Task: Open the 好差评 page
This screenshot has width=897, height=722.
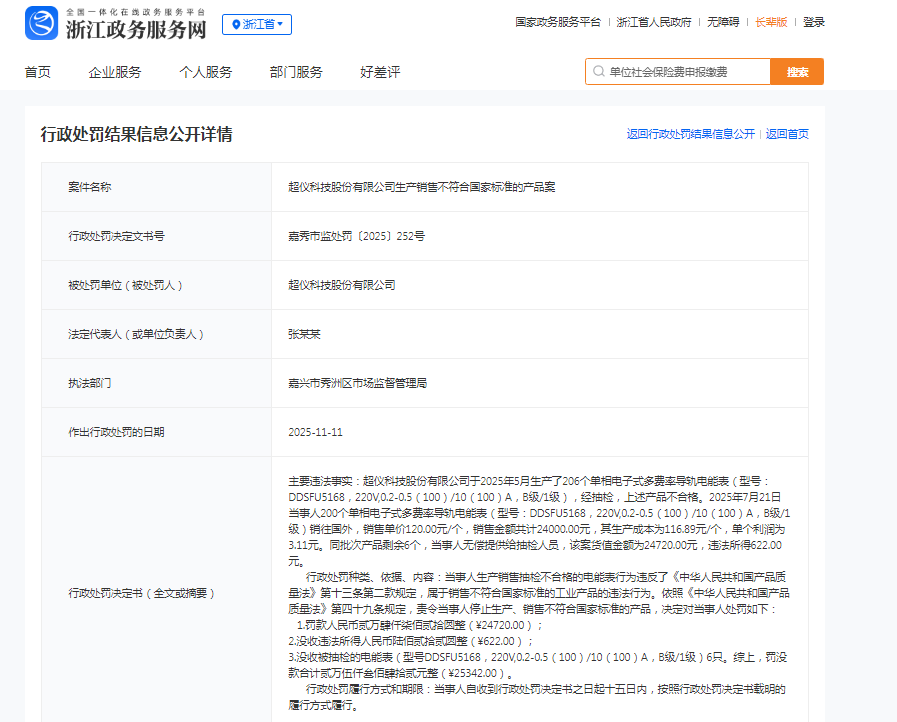Action: click(x=380, y=72)
